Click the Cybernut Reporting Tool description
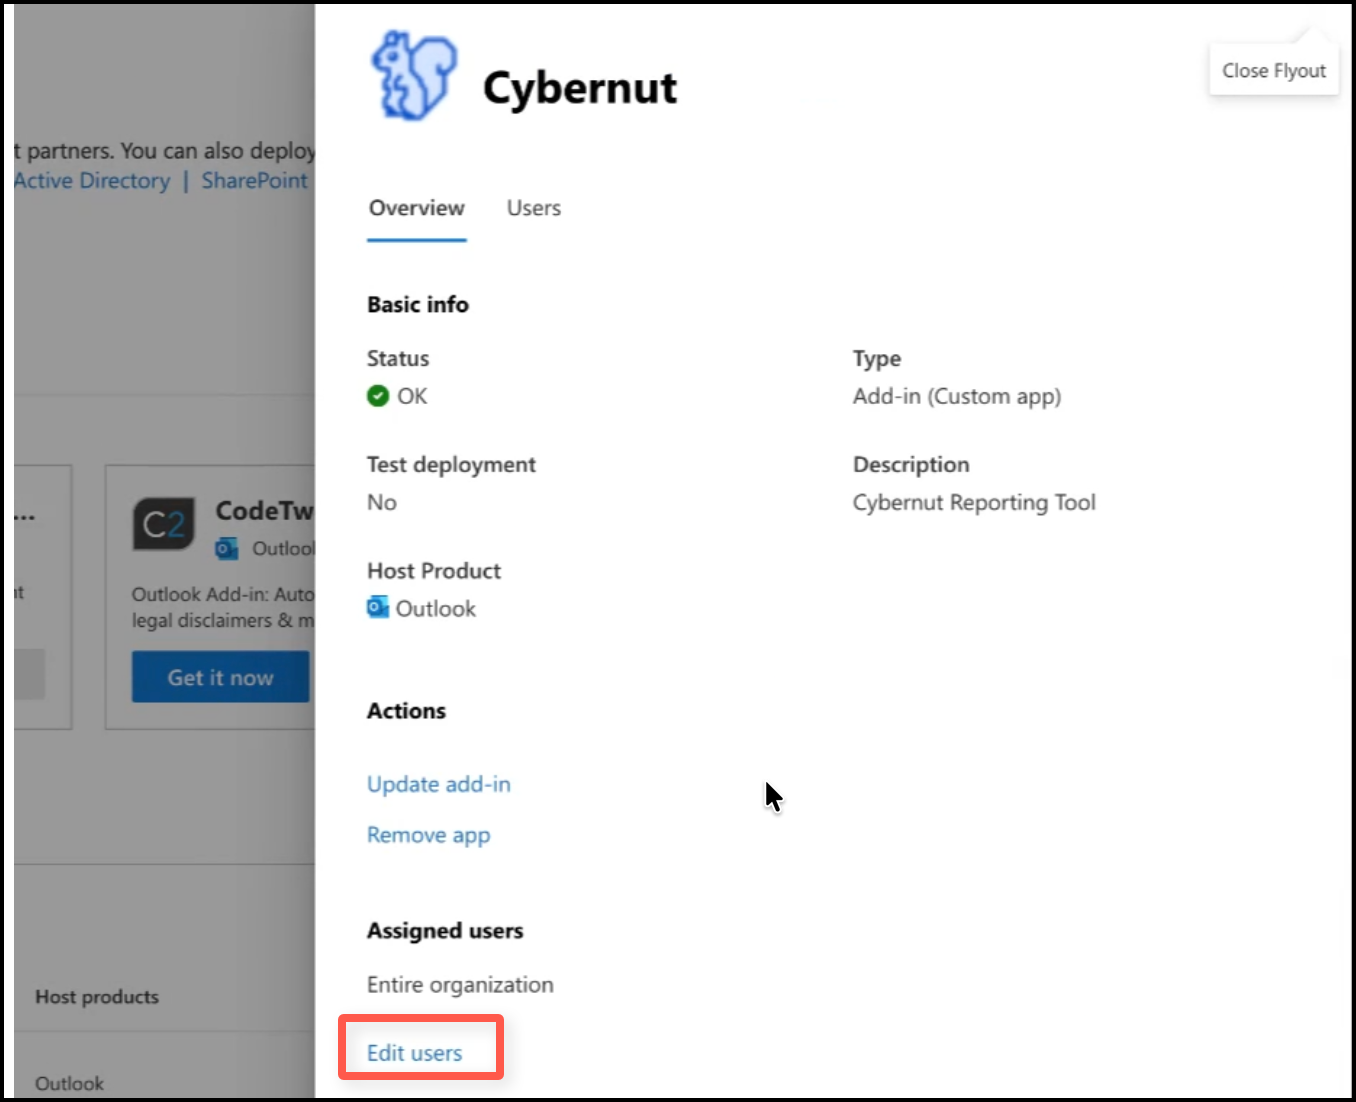This screenshot has height=1102, width=1356. click(973, 502)
